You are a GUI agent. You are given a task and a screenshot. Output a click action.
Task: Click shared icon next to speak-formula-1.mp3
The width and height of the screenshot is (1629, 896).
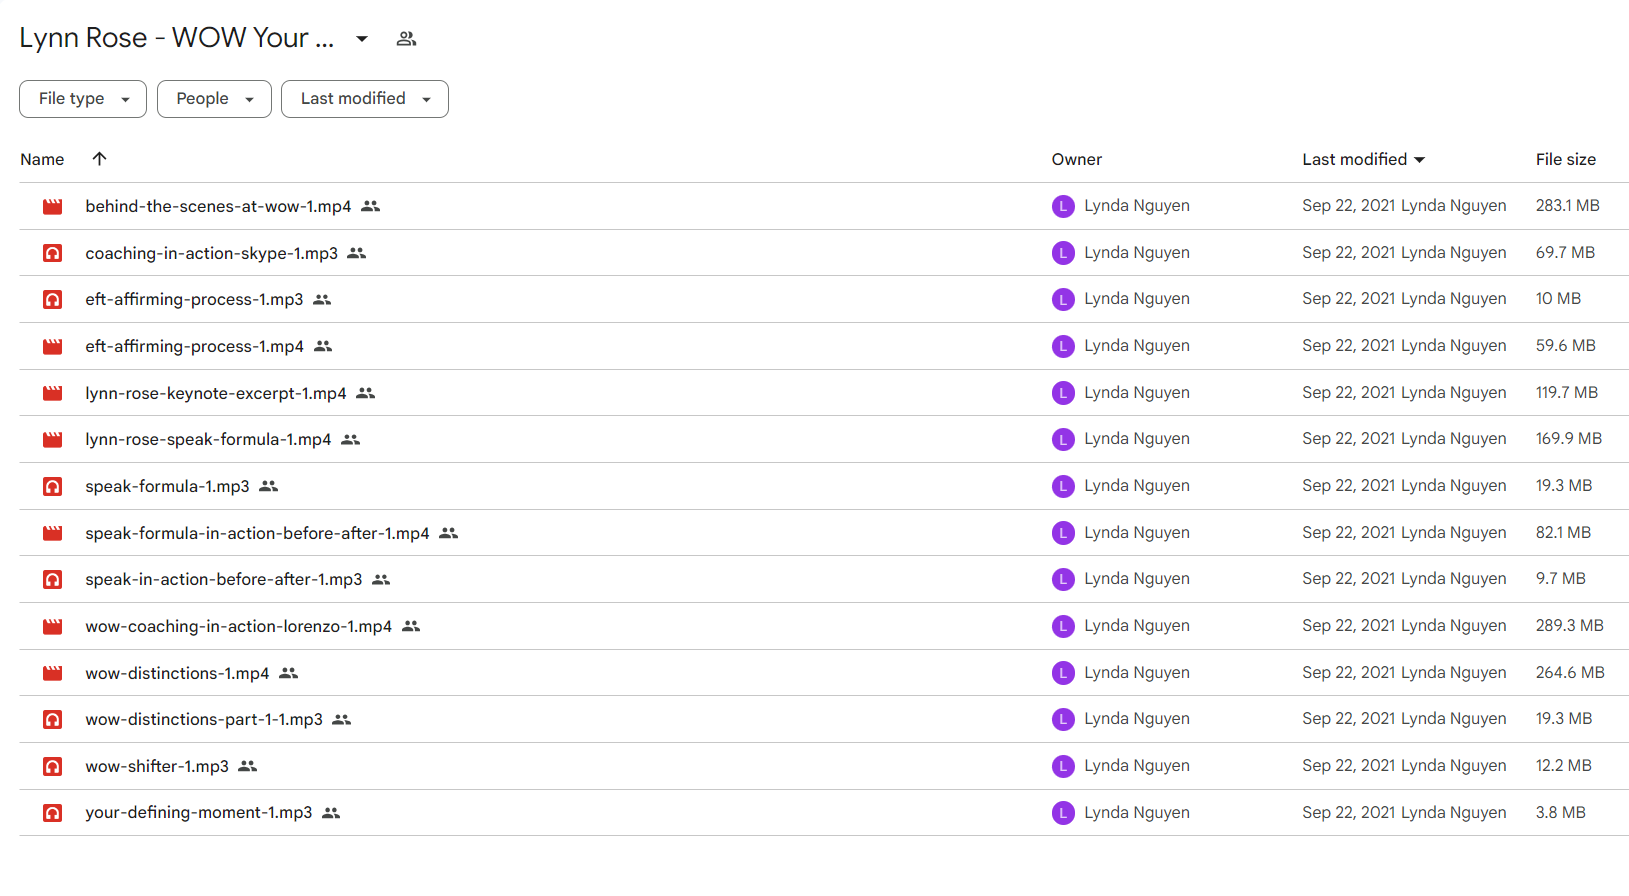(x=269, y=486)
